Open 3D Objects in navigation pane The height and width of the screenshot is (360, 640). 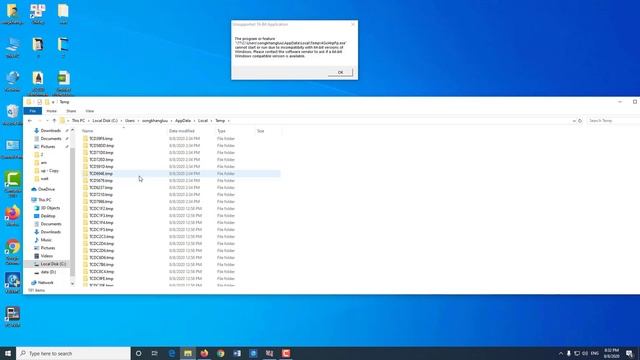coord(50,208)
